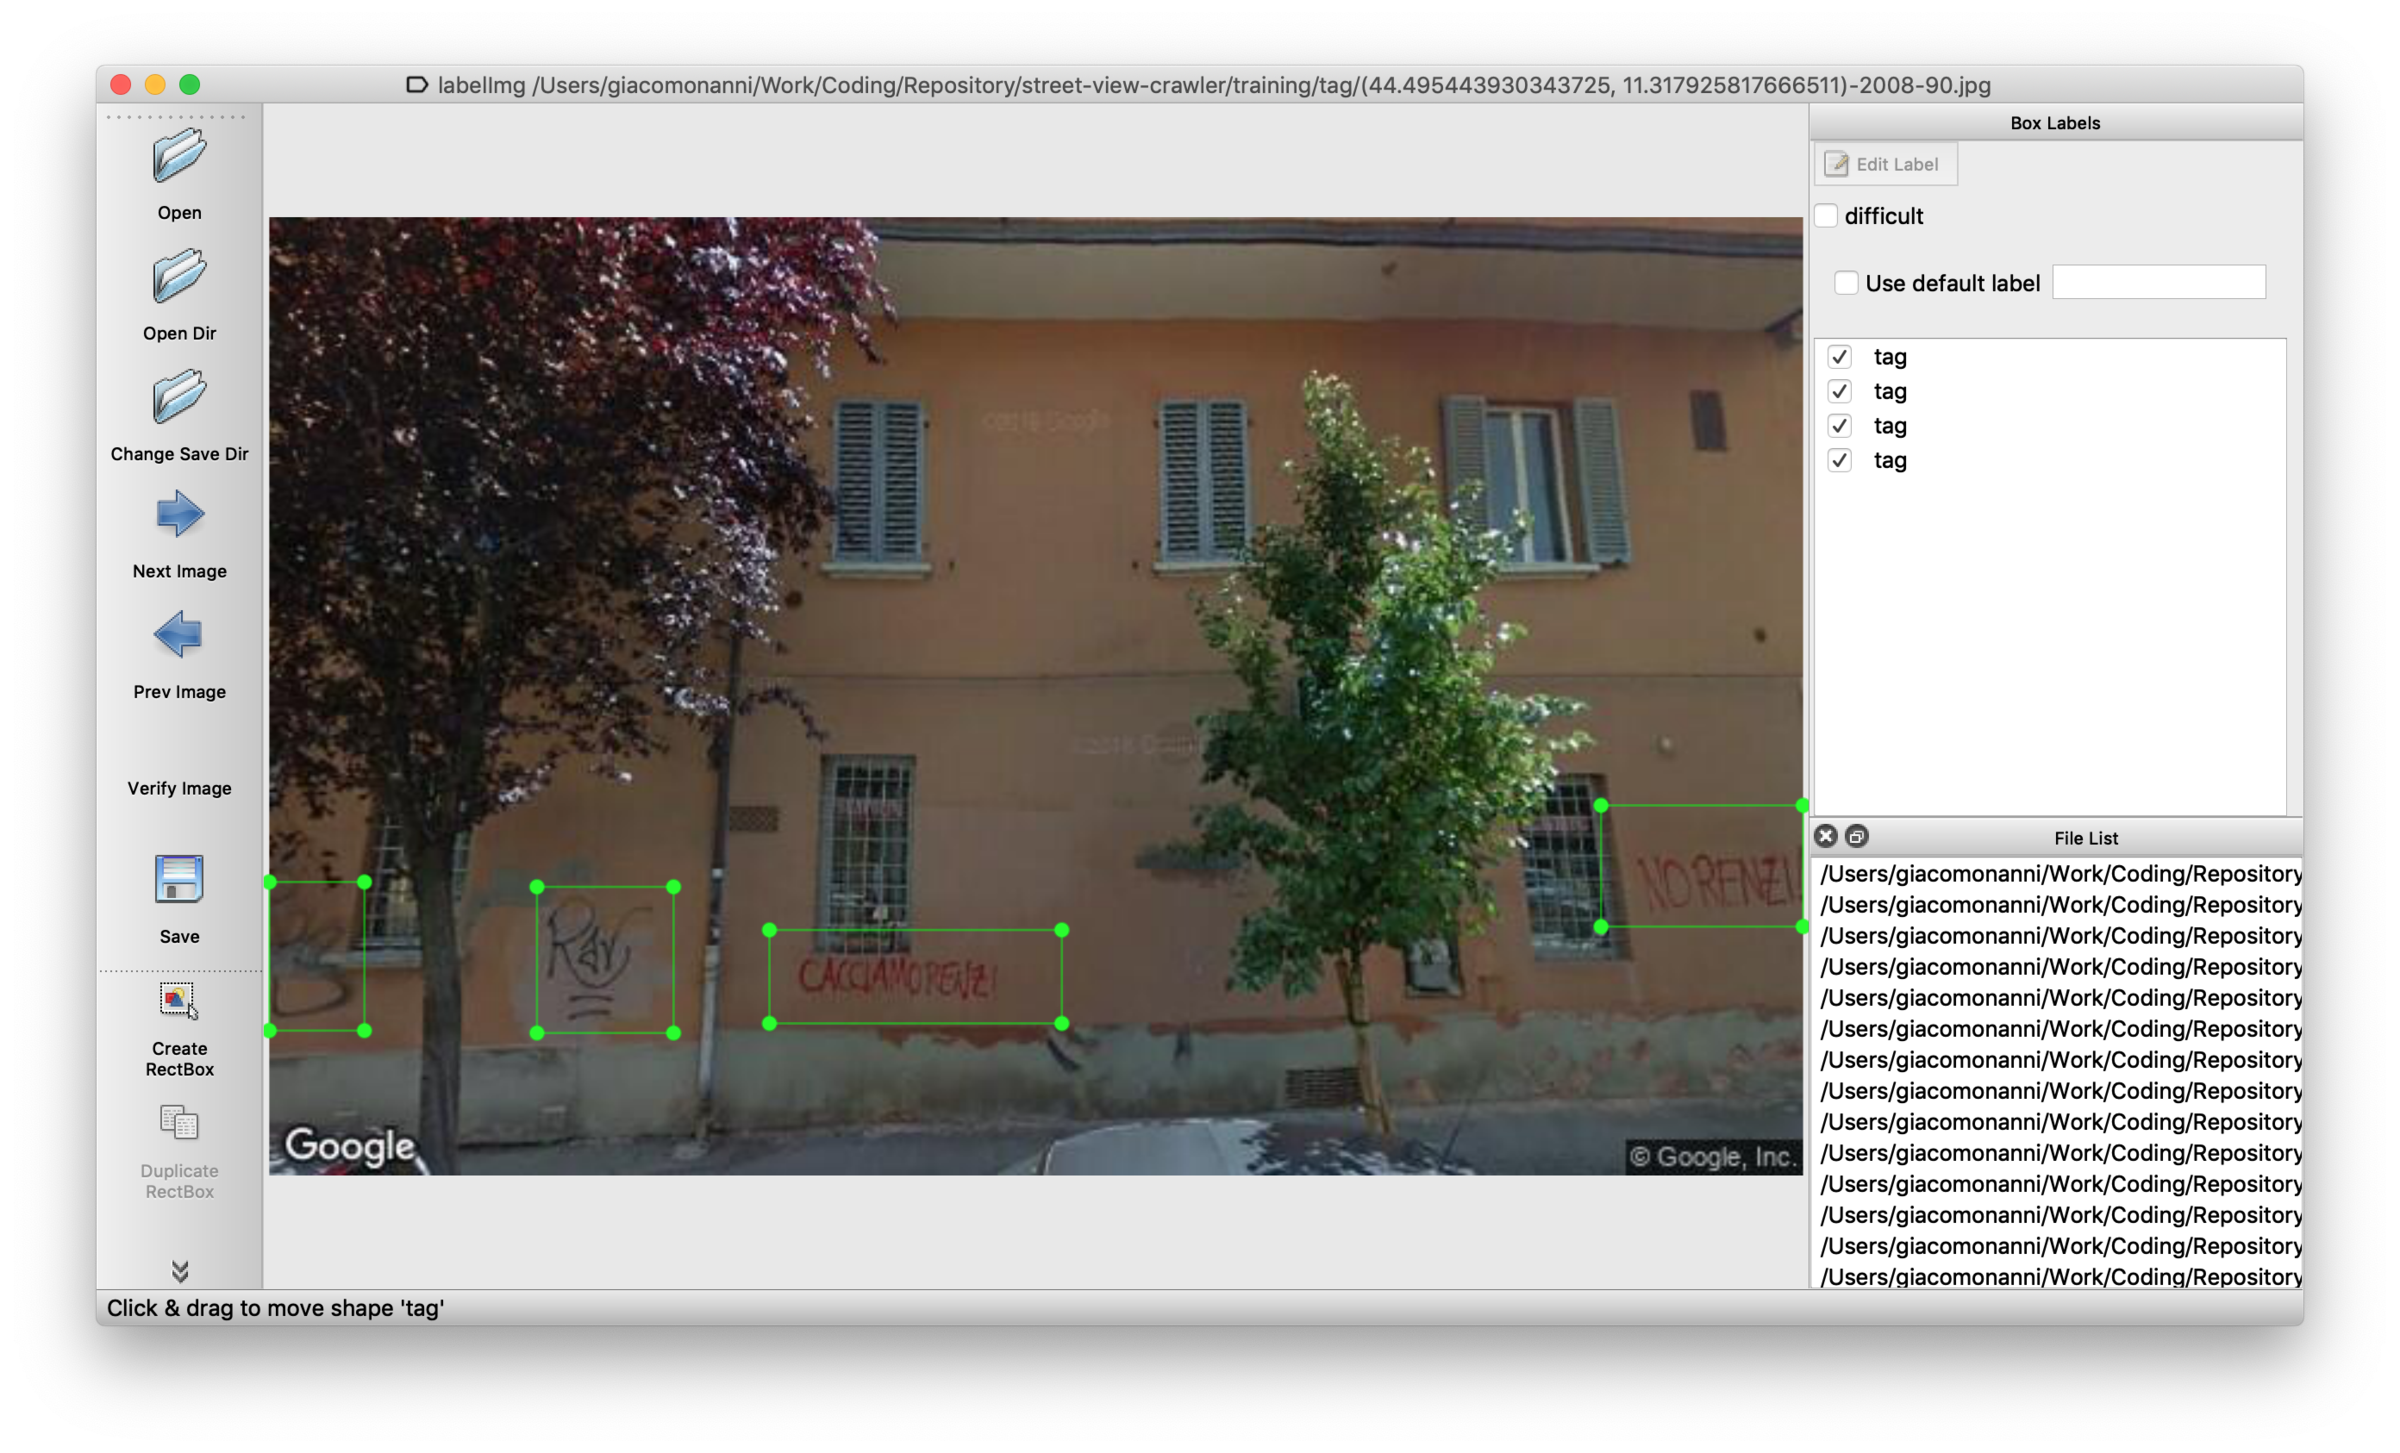2400x1453 pixels.
Task: Uncheck the last tag label checkbox
Action: (1839, 460)
